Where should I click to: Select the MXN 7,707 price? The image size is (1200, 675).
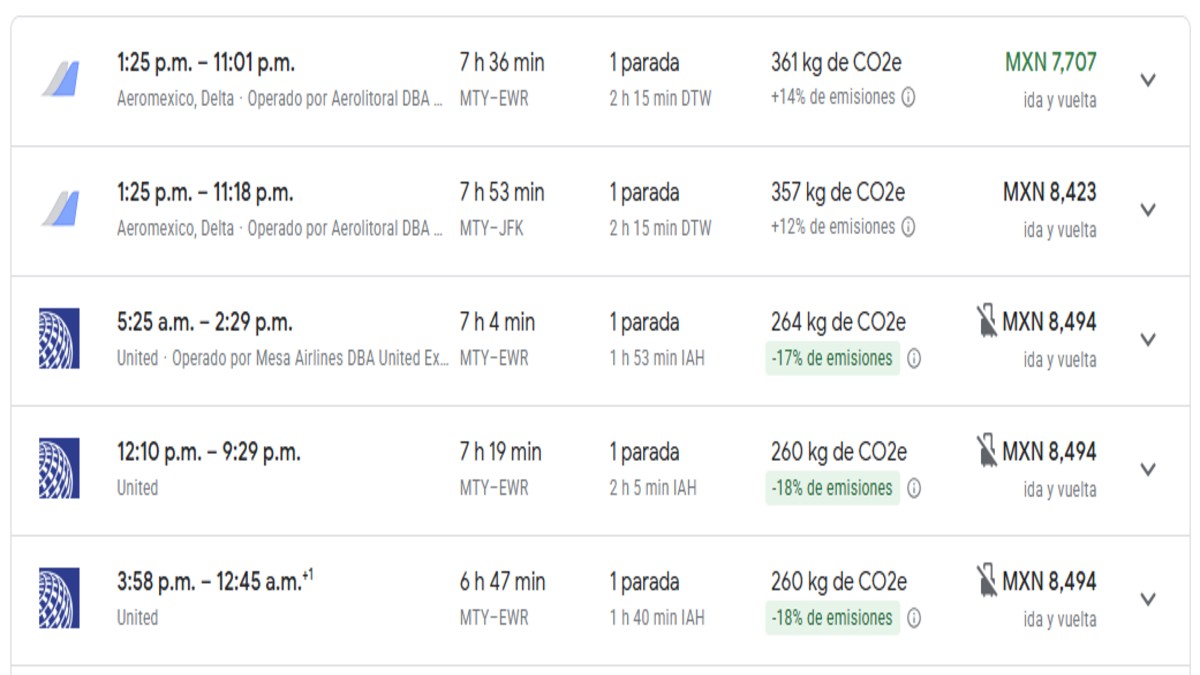point(1050,62)
